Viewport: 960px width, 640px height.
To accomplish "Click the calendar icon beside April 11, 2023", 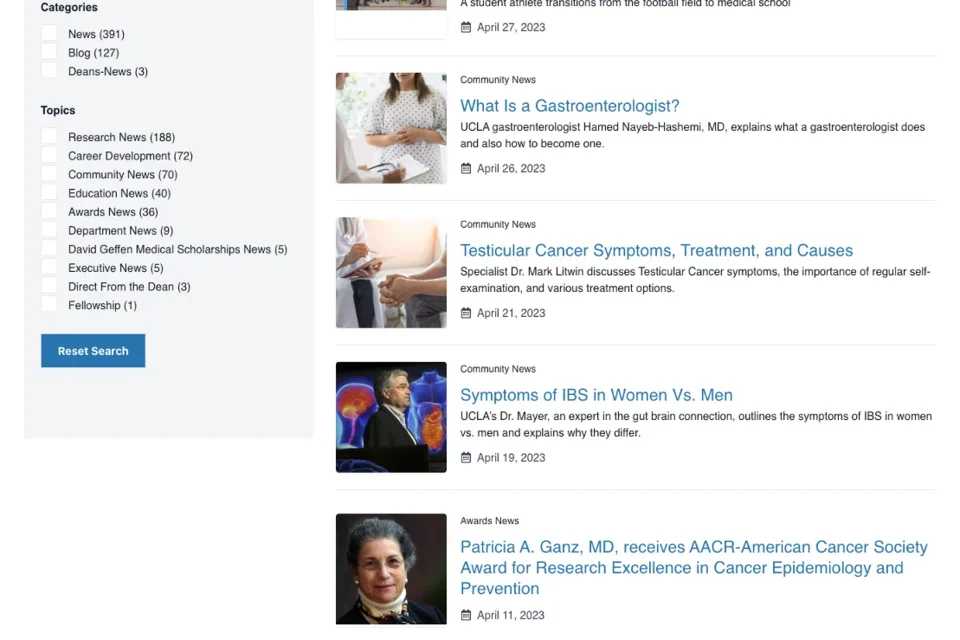I will (466, 614).
